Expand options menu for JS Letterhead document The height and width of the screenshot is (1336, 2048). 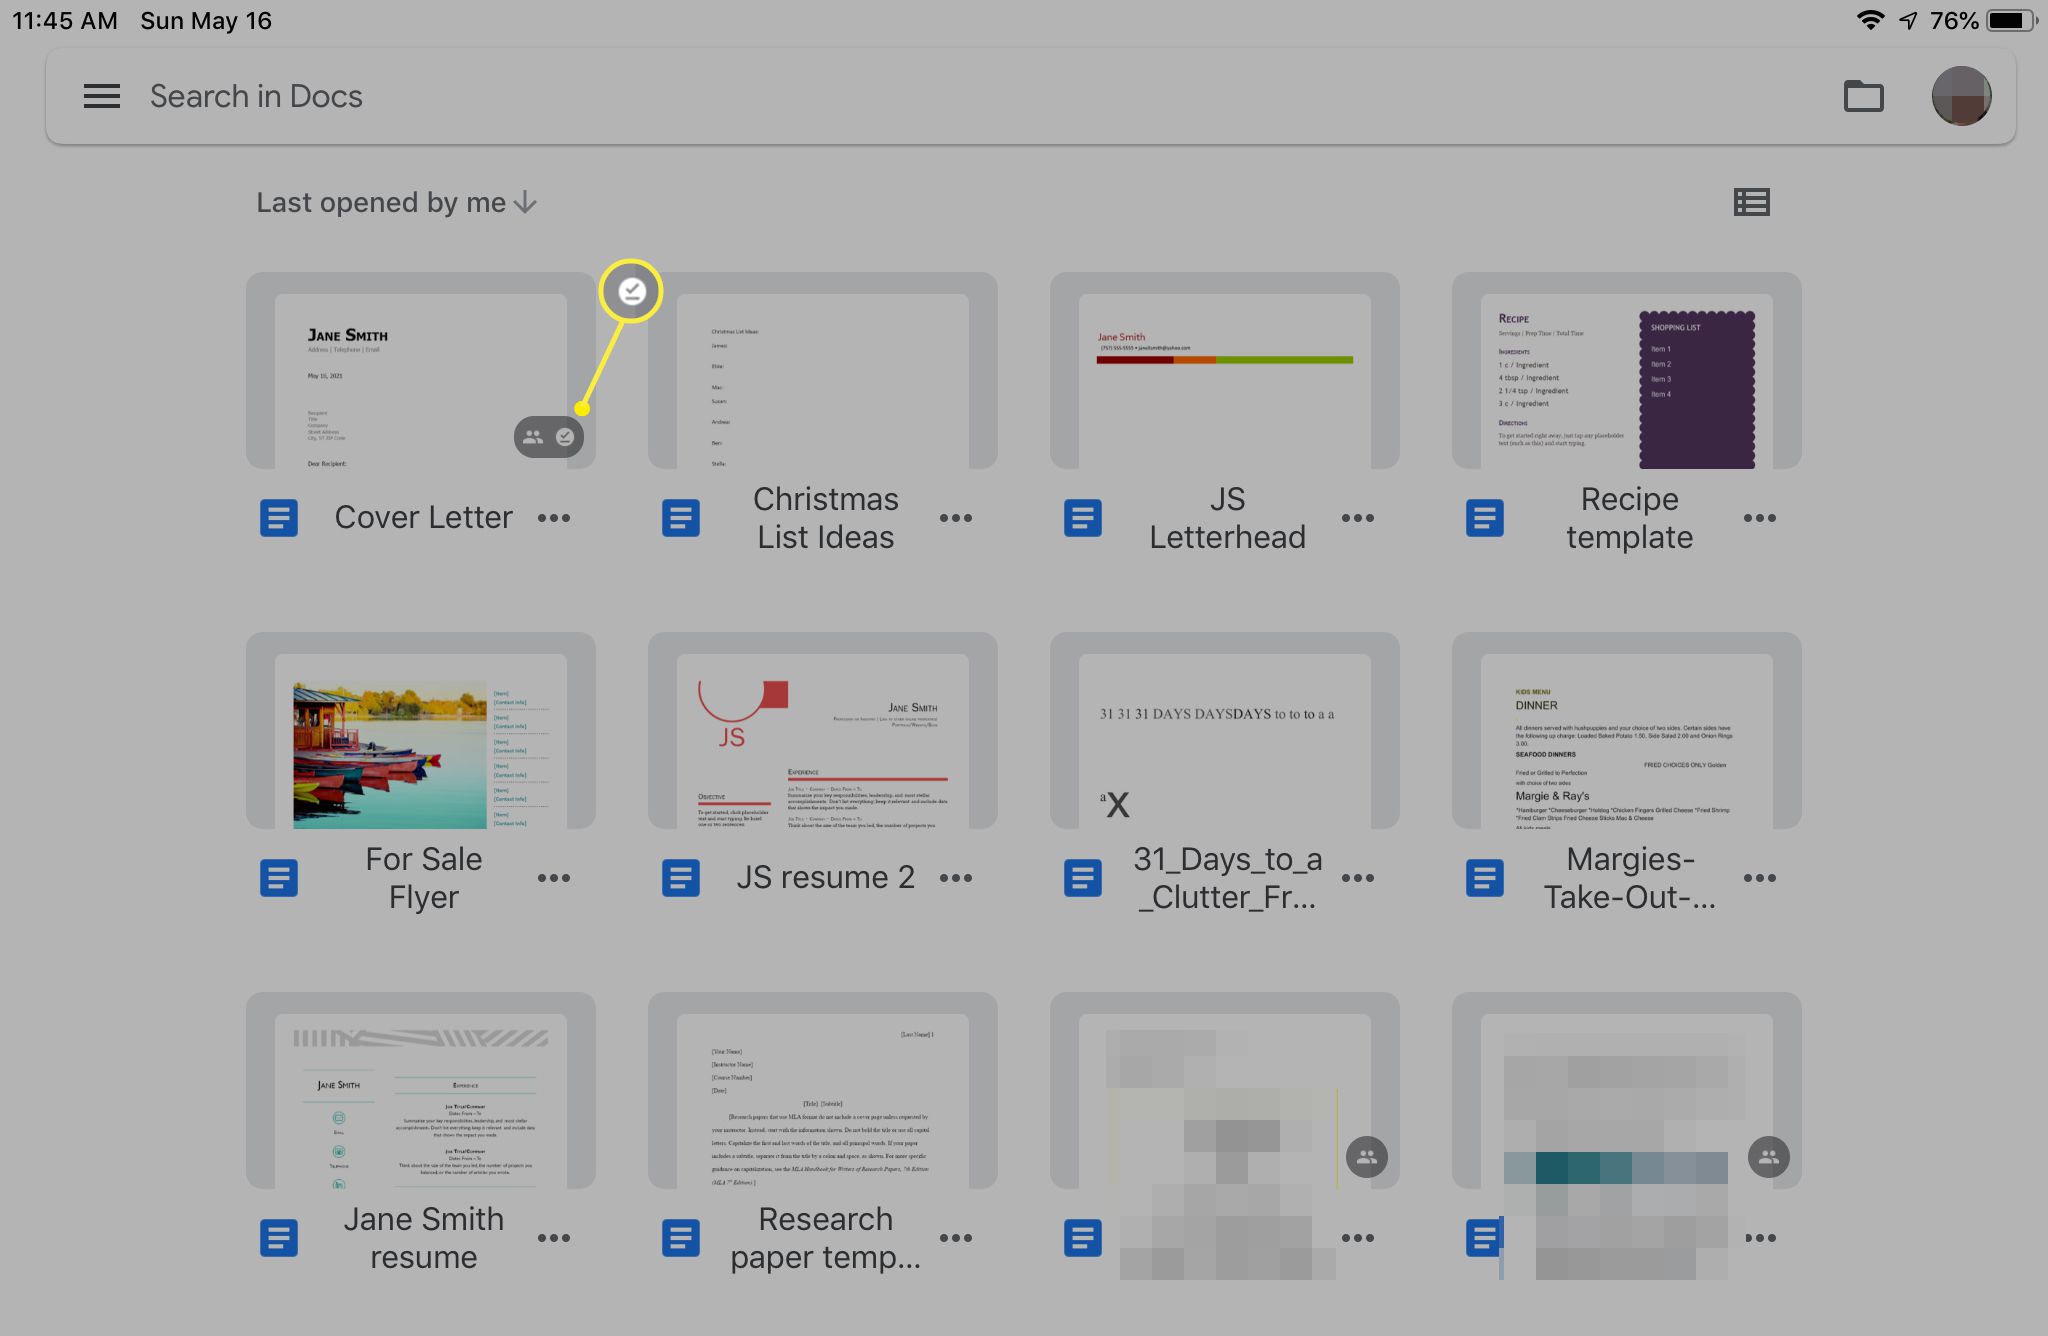tap(1357, 518)
